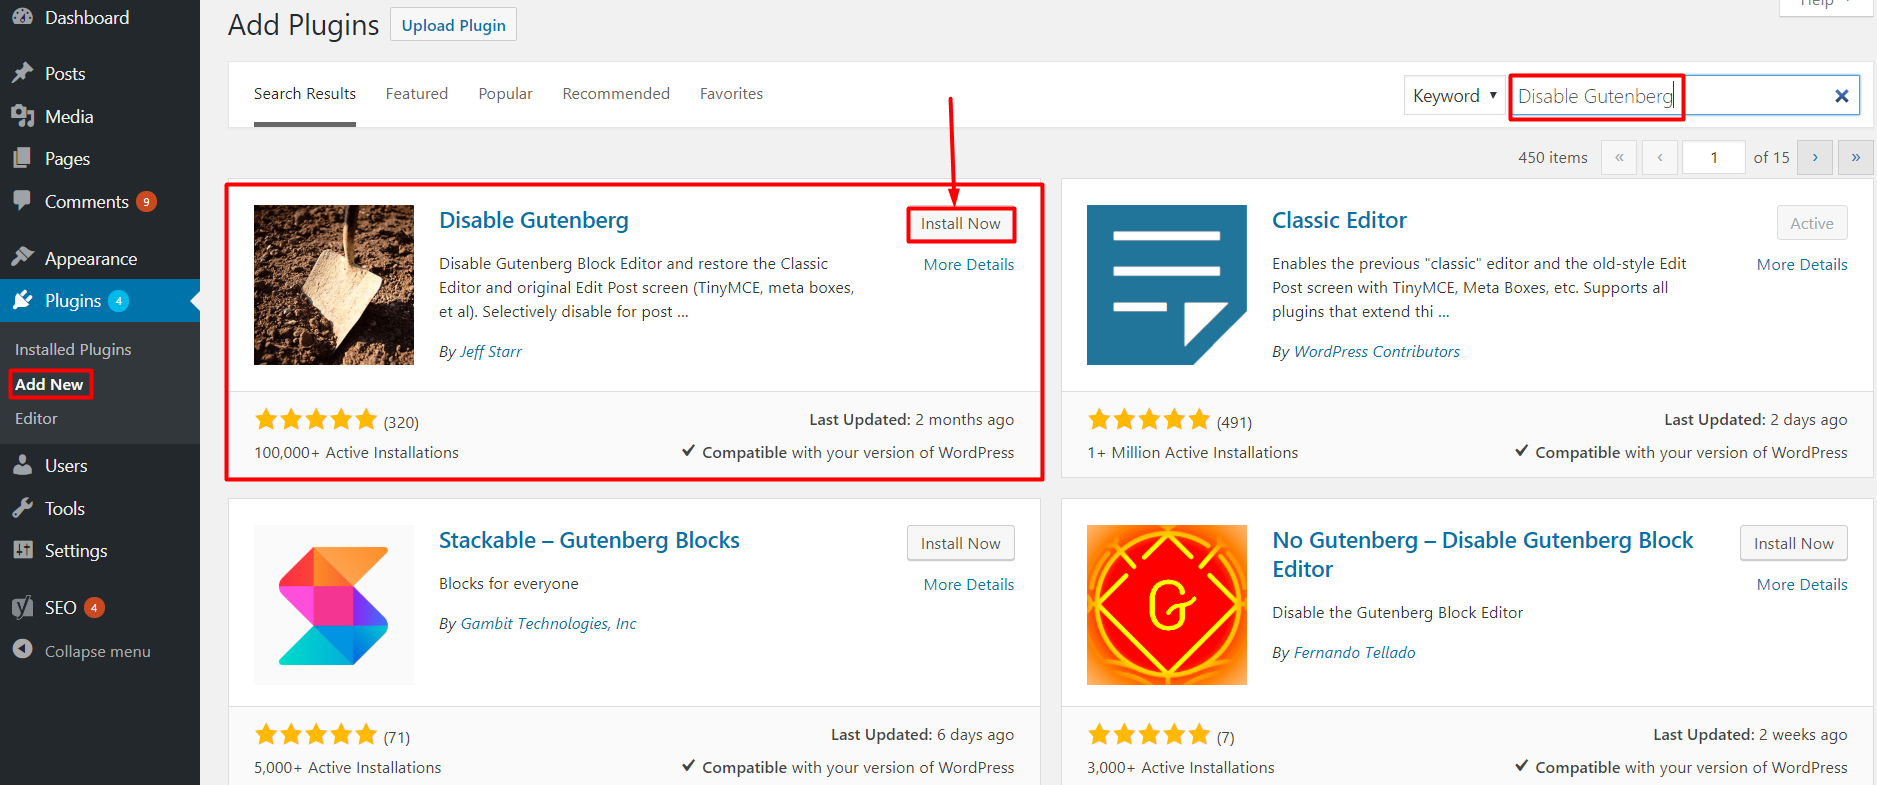Open Classic Editor plugin thumbnail
This screenshot has width=1877, height=785.
tap(1167, 285)
